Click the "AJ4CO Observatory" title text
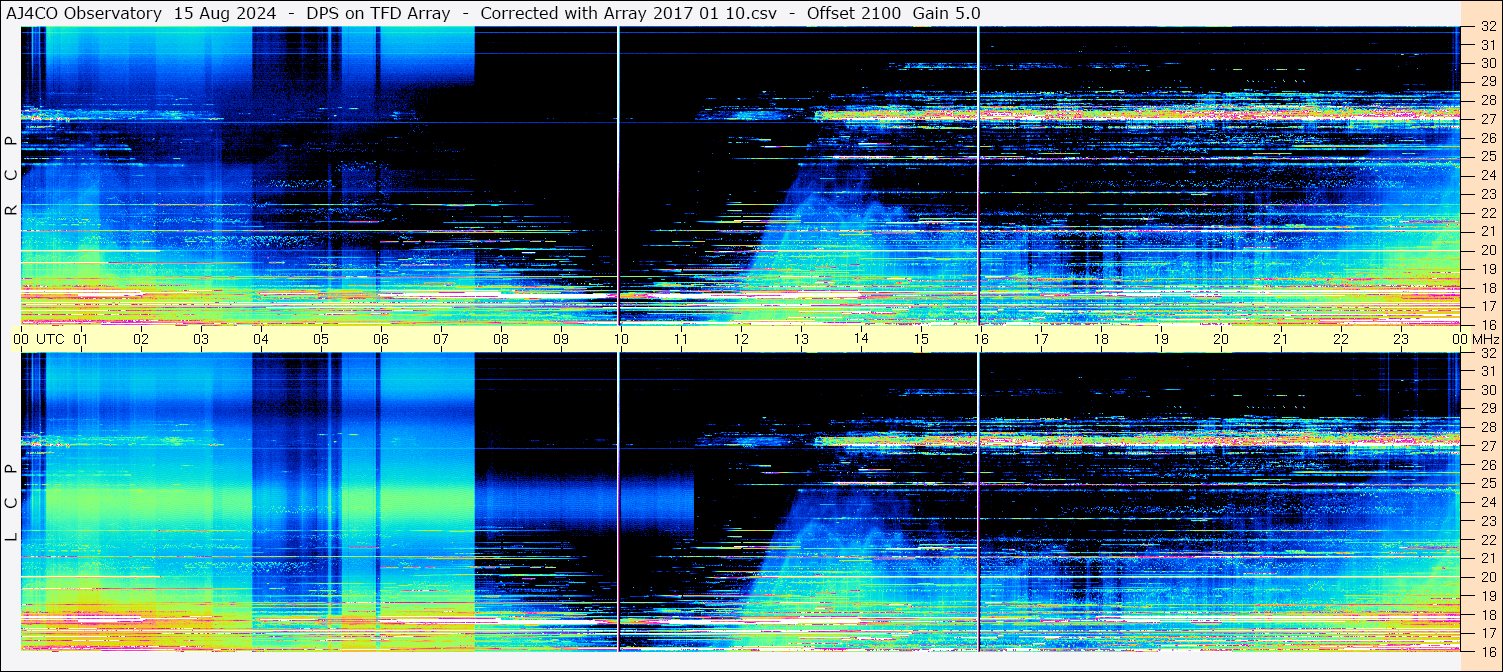 click(84, 13)
